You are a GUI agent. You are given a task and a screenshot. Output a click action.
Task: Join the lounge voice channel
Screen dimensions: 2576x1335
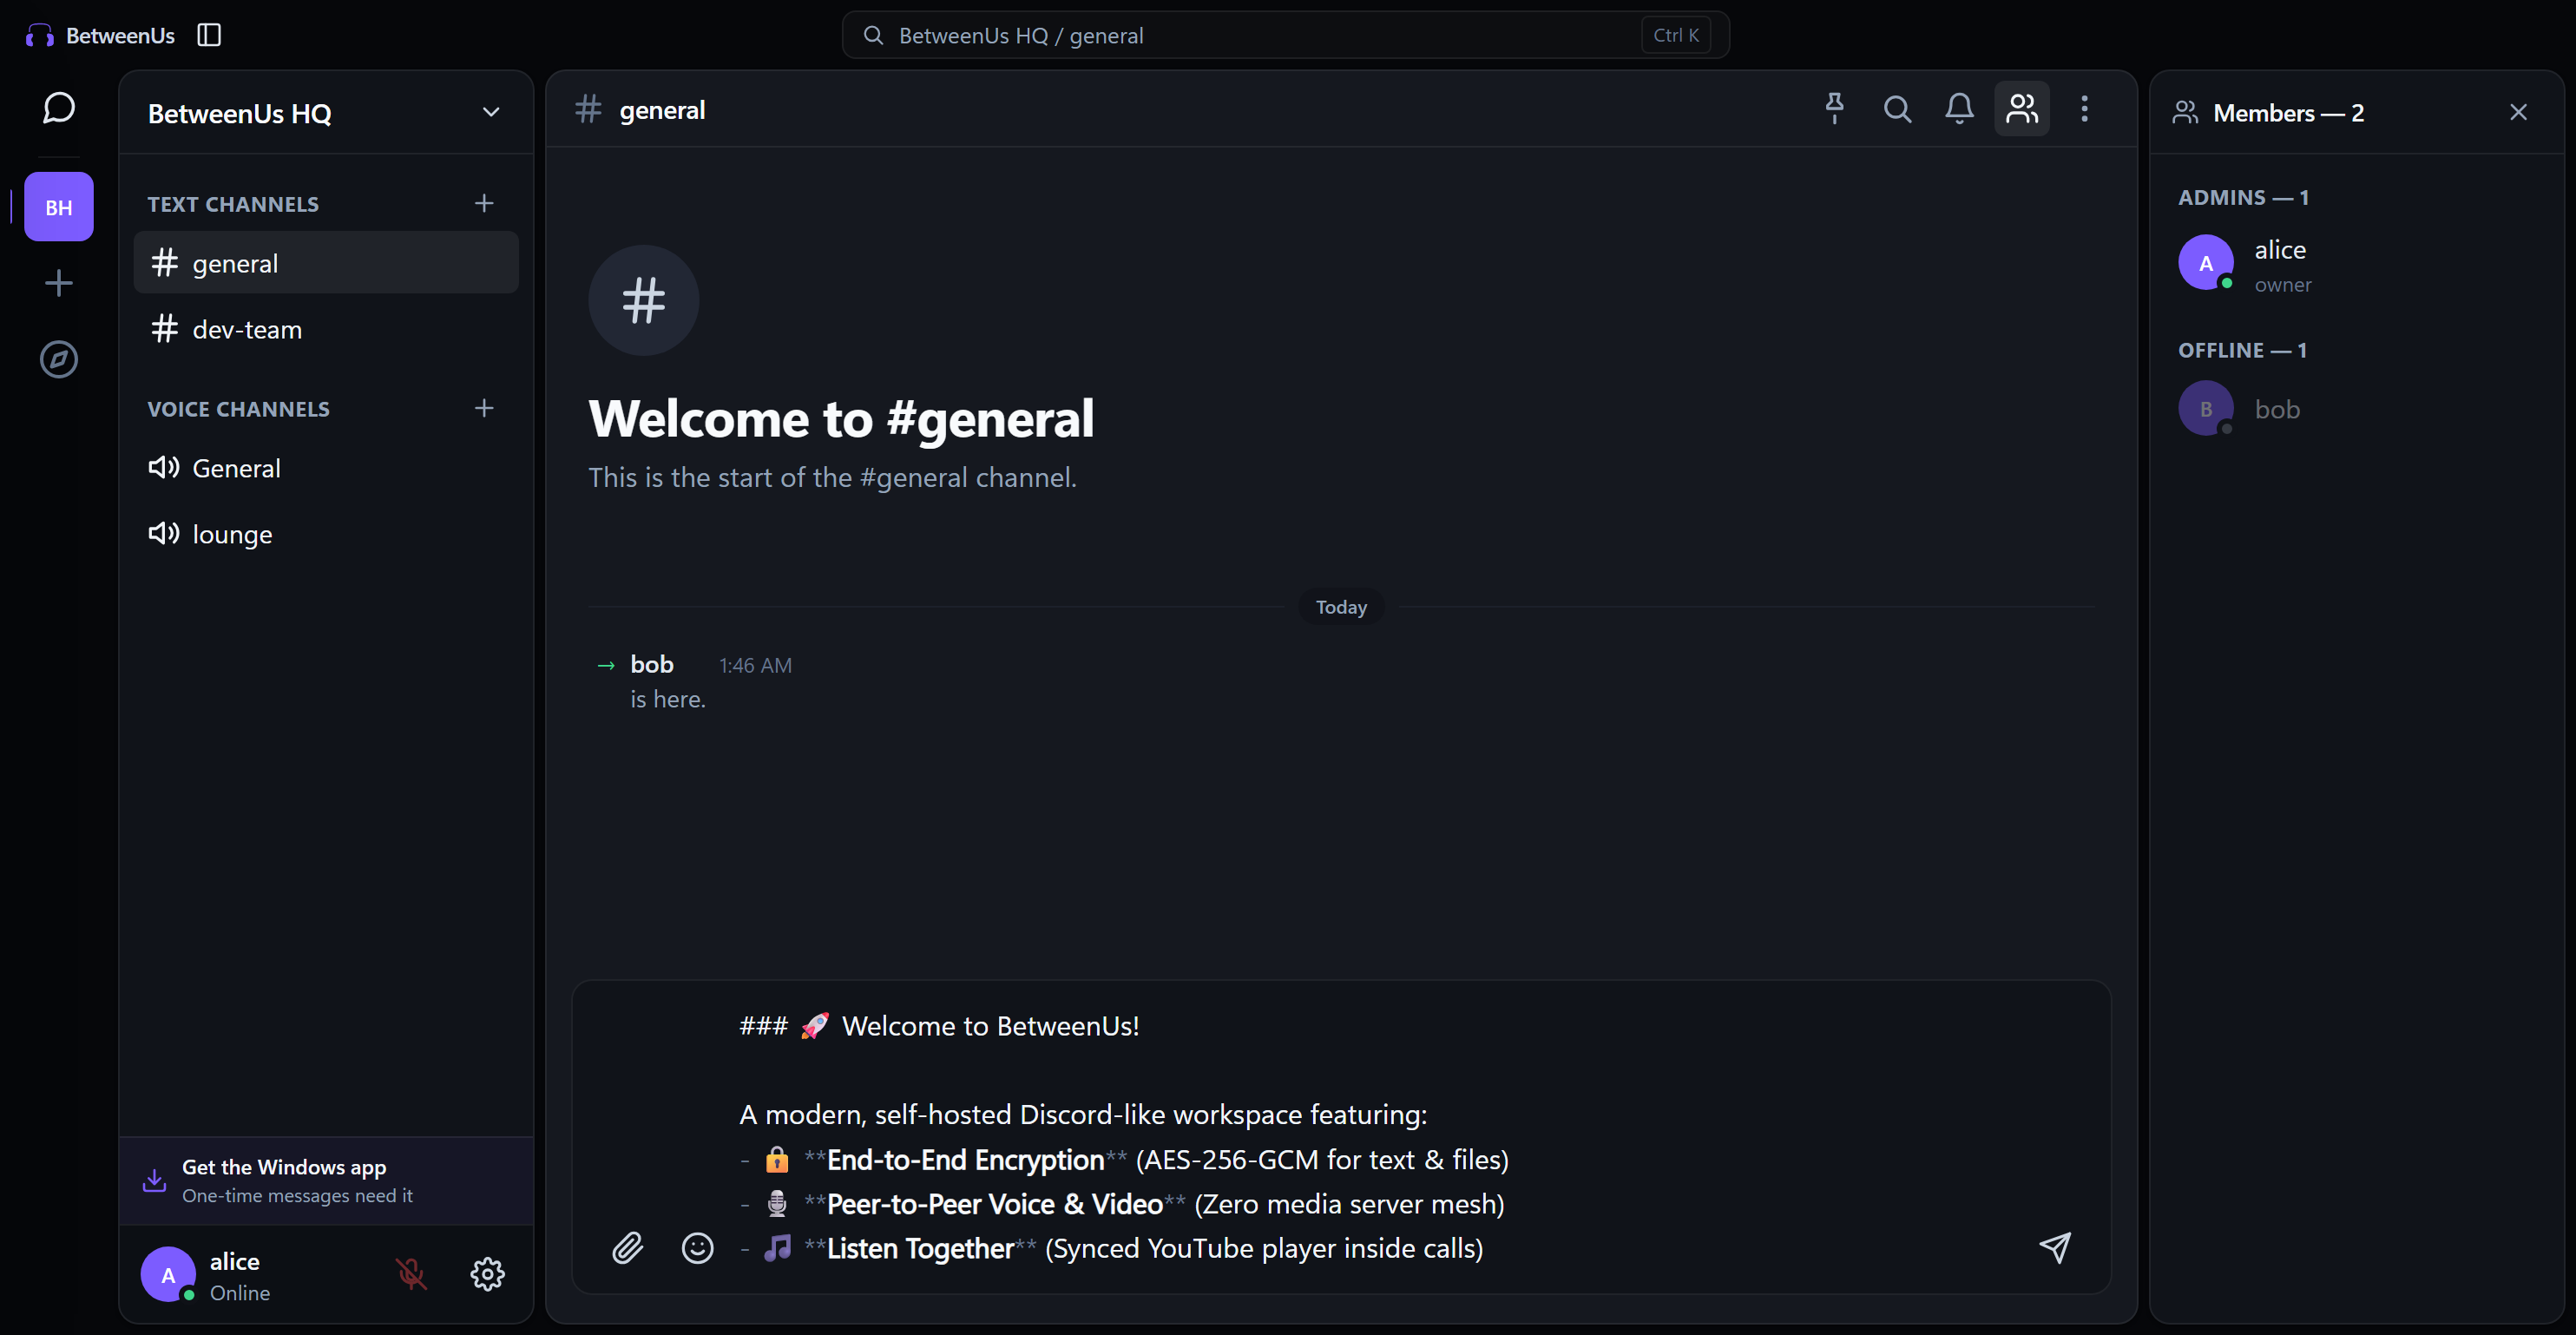pos(326,534)
